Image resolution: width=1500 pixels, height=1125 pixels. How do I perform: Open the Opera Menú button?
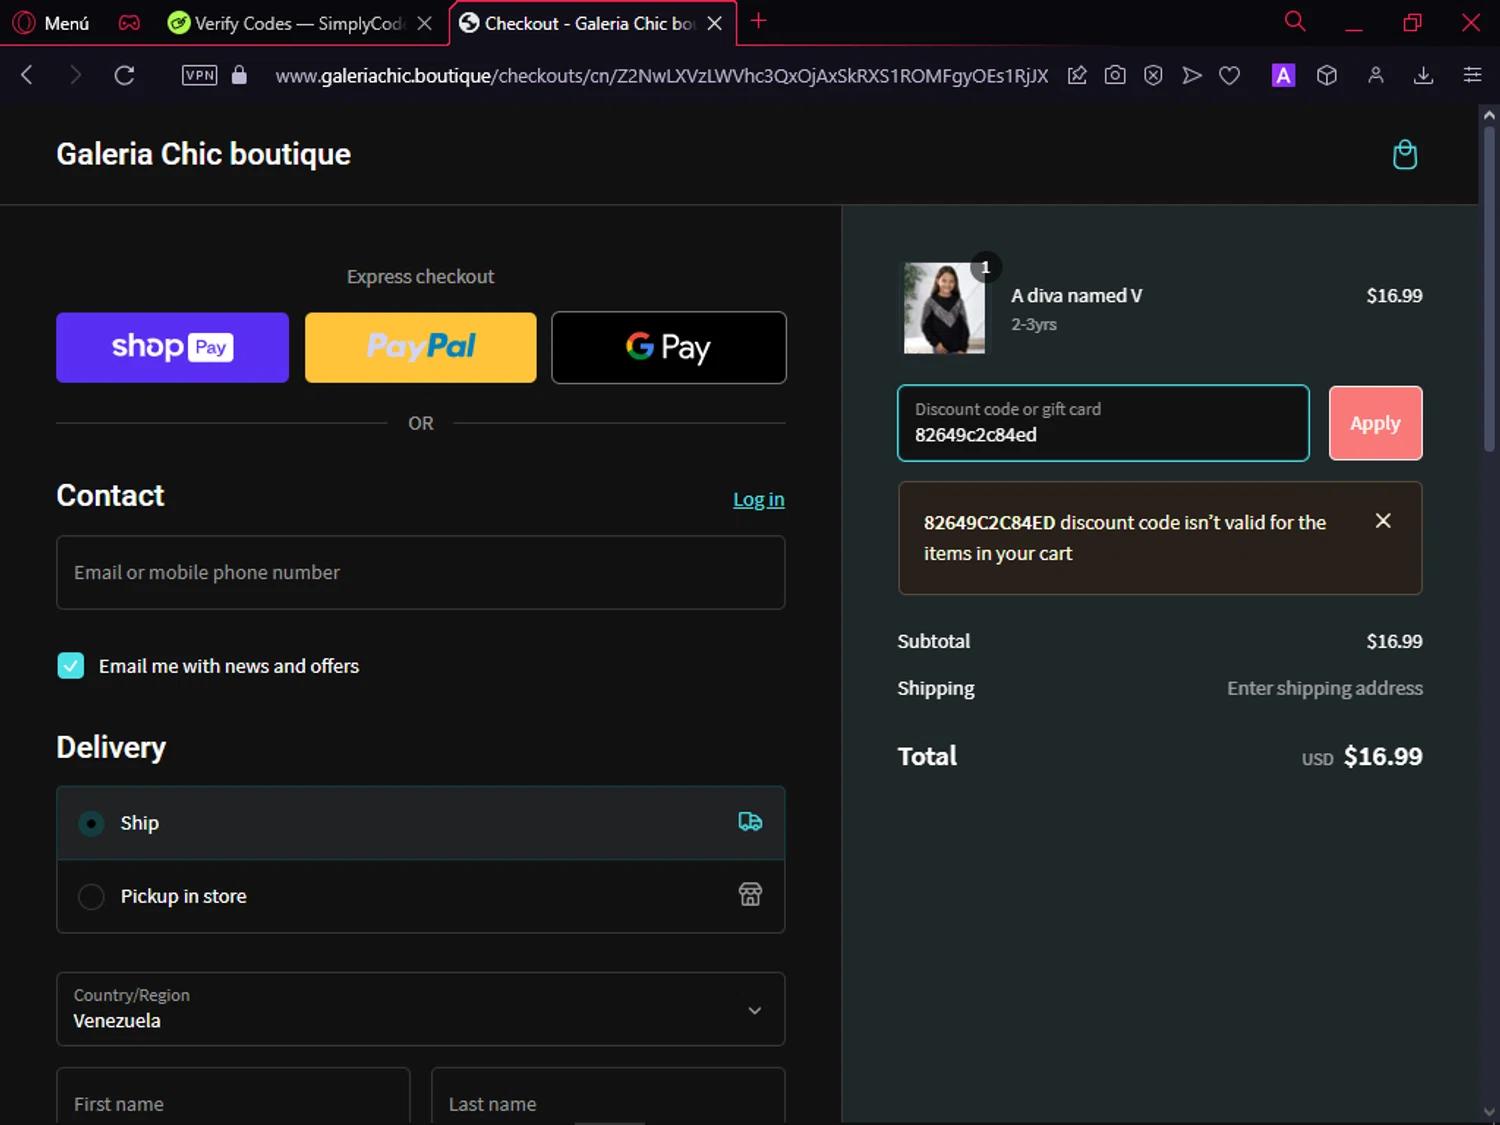click(x=52, y=23)
